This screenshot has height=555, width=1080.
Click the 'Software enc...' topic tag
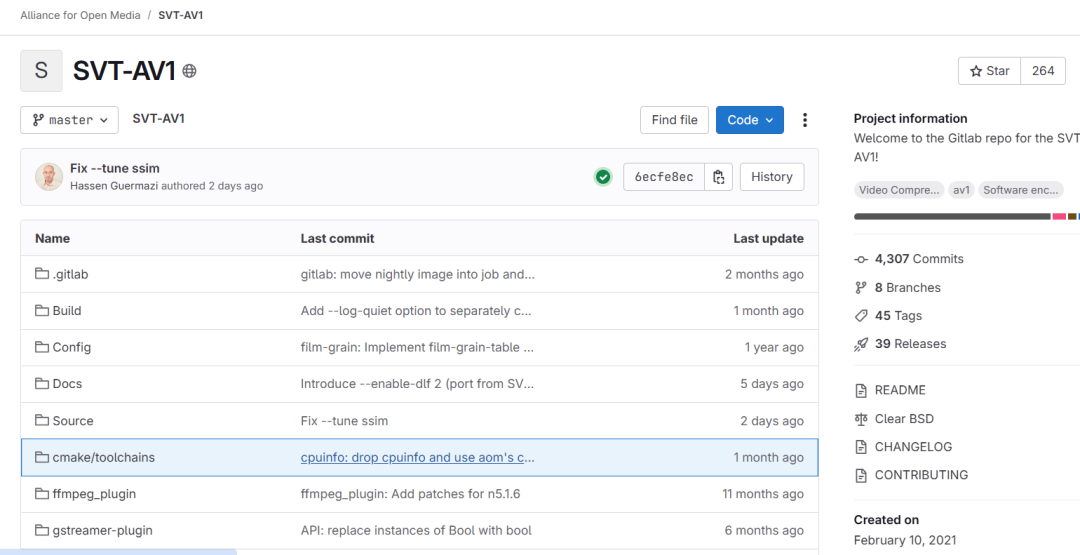[x=1021, y=190]
